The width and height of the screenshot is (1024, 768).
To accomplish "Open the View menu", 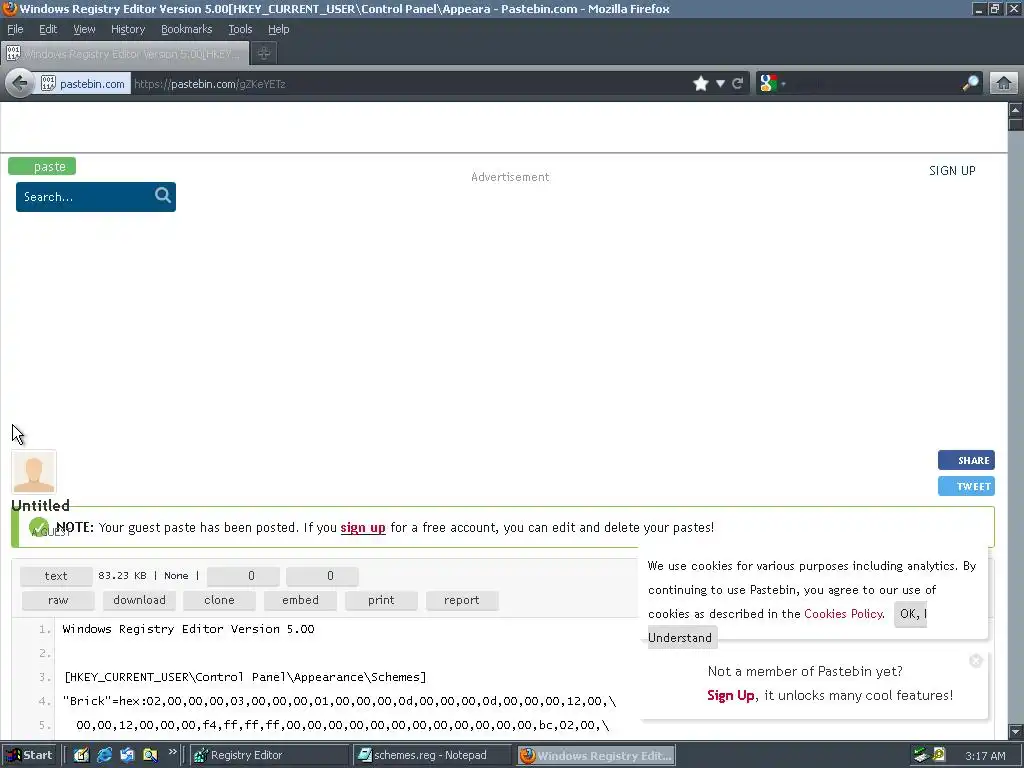I will (x=84, y=29).
